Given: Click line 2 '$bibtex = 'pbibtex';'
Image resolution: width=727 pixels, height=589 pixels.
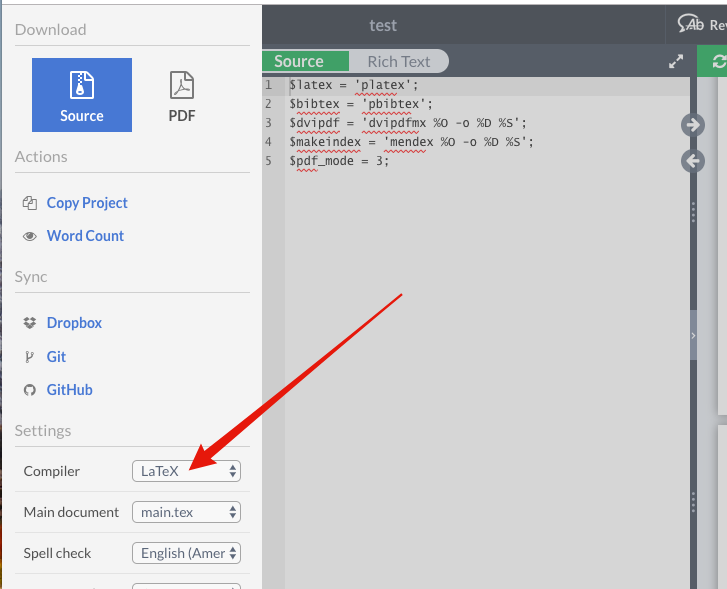Looking at the screenshot, I should point(361,104).
